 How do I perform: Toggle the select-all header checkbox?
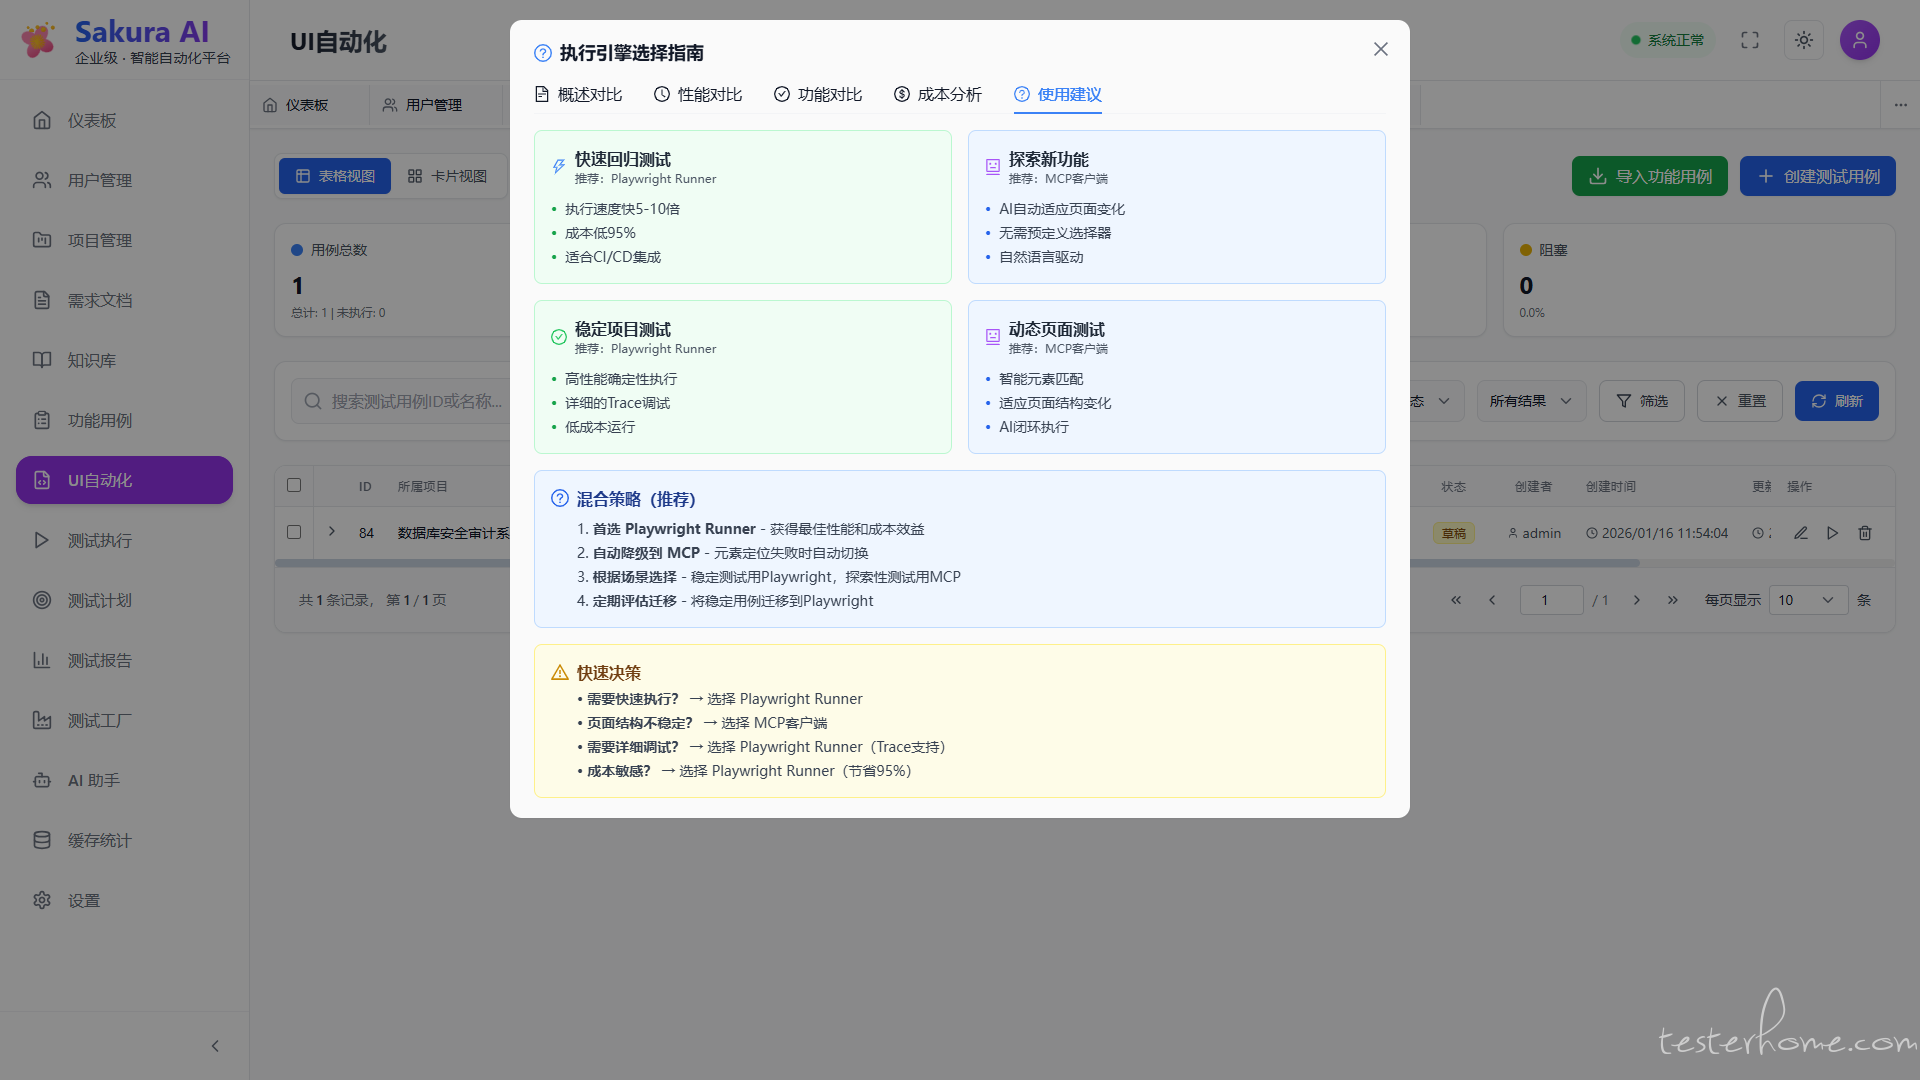pos(294,485)
